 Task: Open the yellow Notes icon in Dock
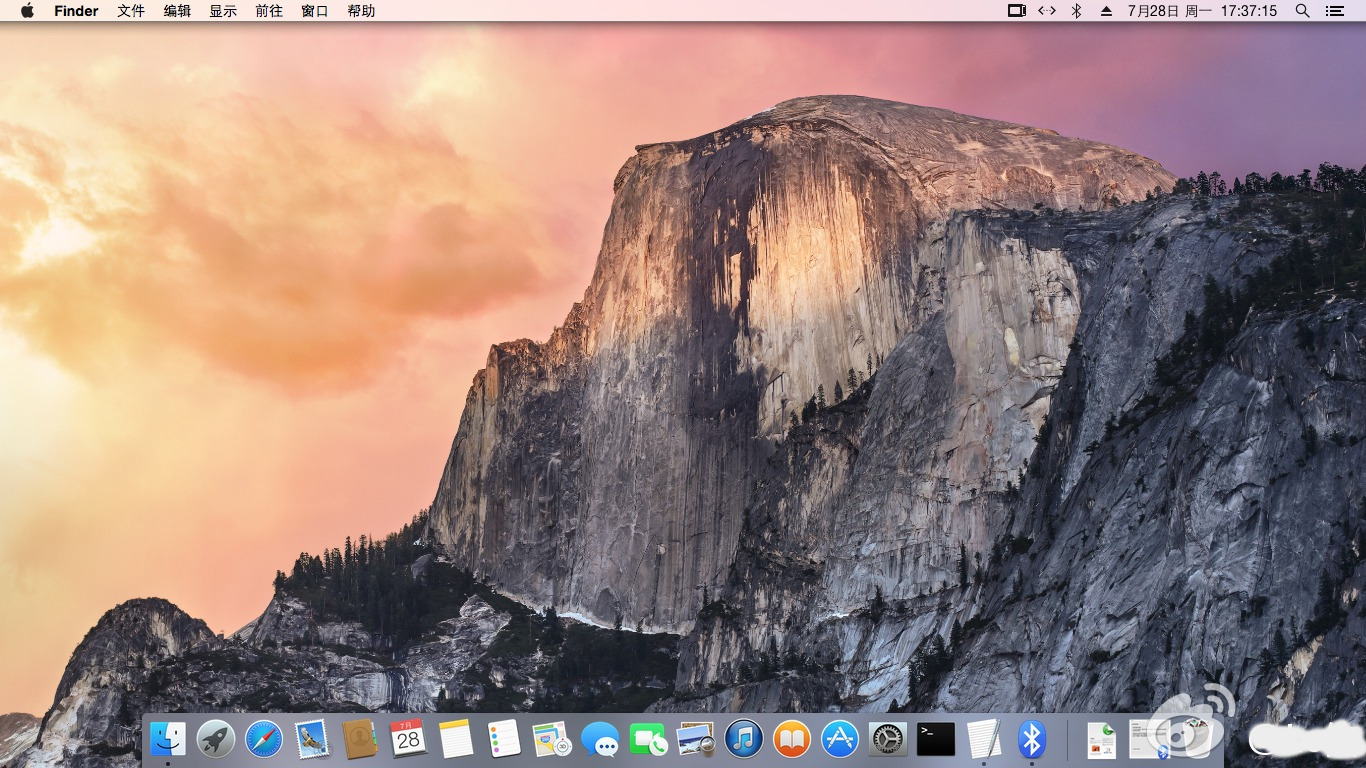[x=456, y=740]
